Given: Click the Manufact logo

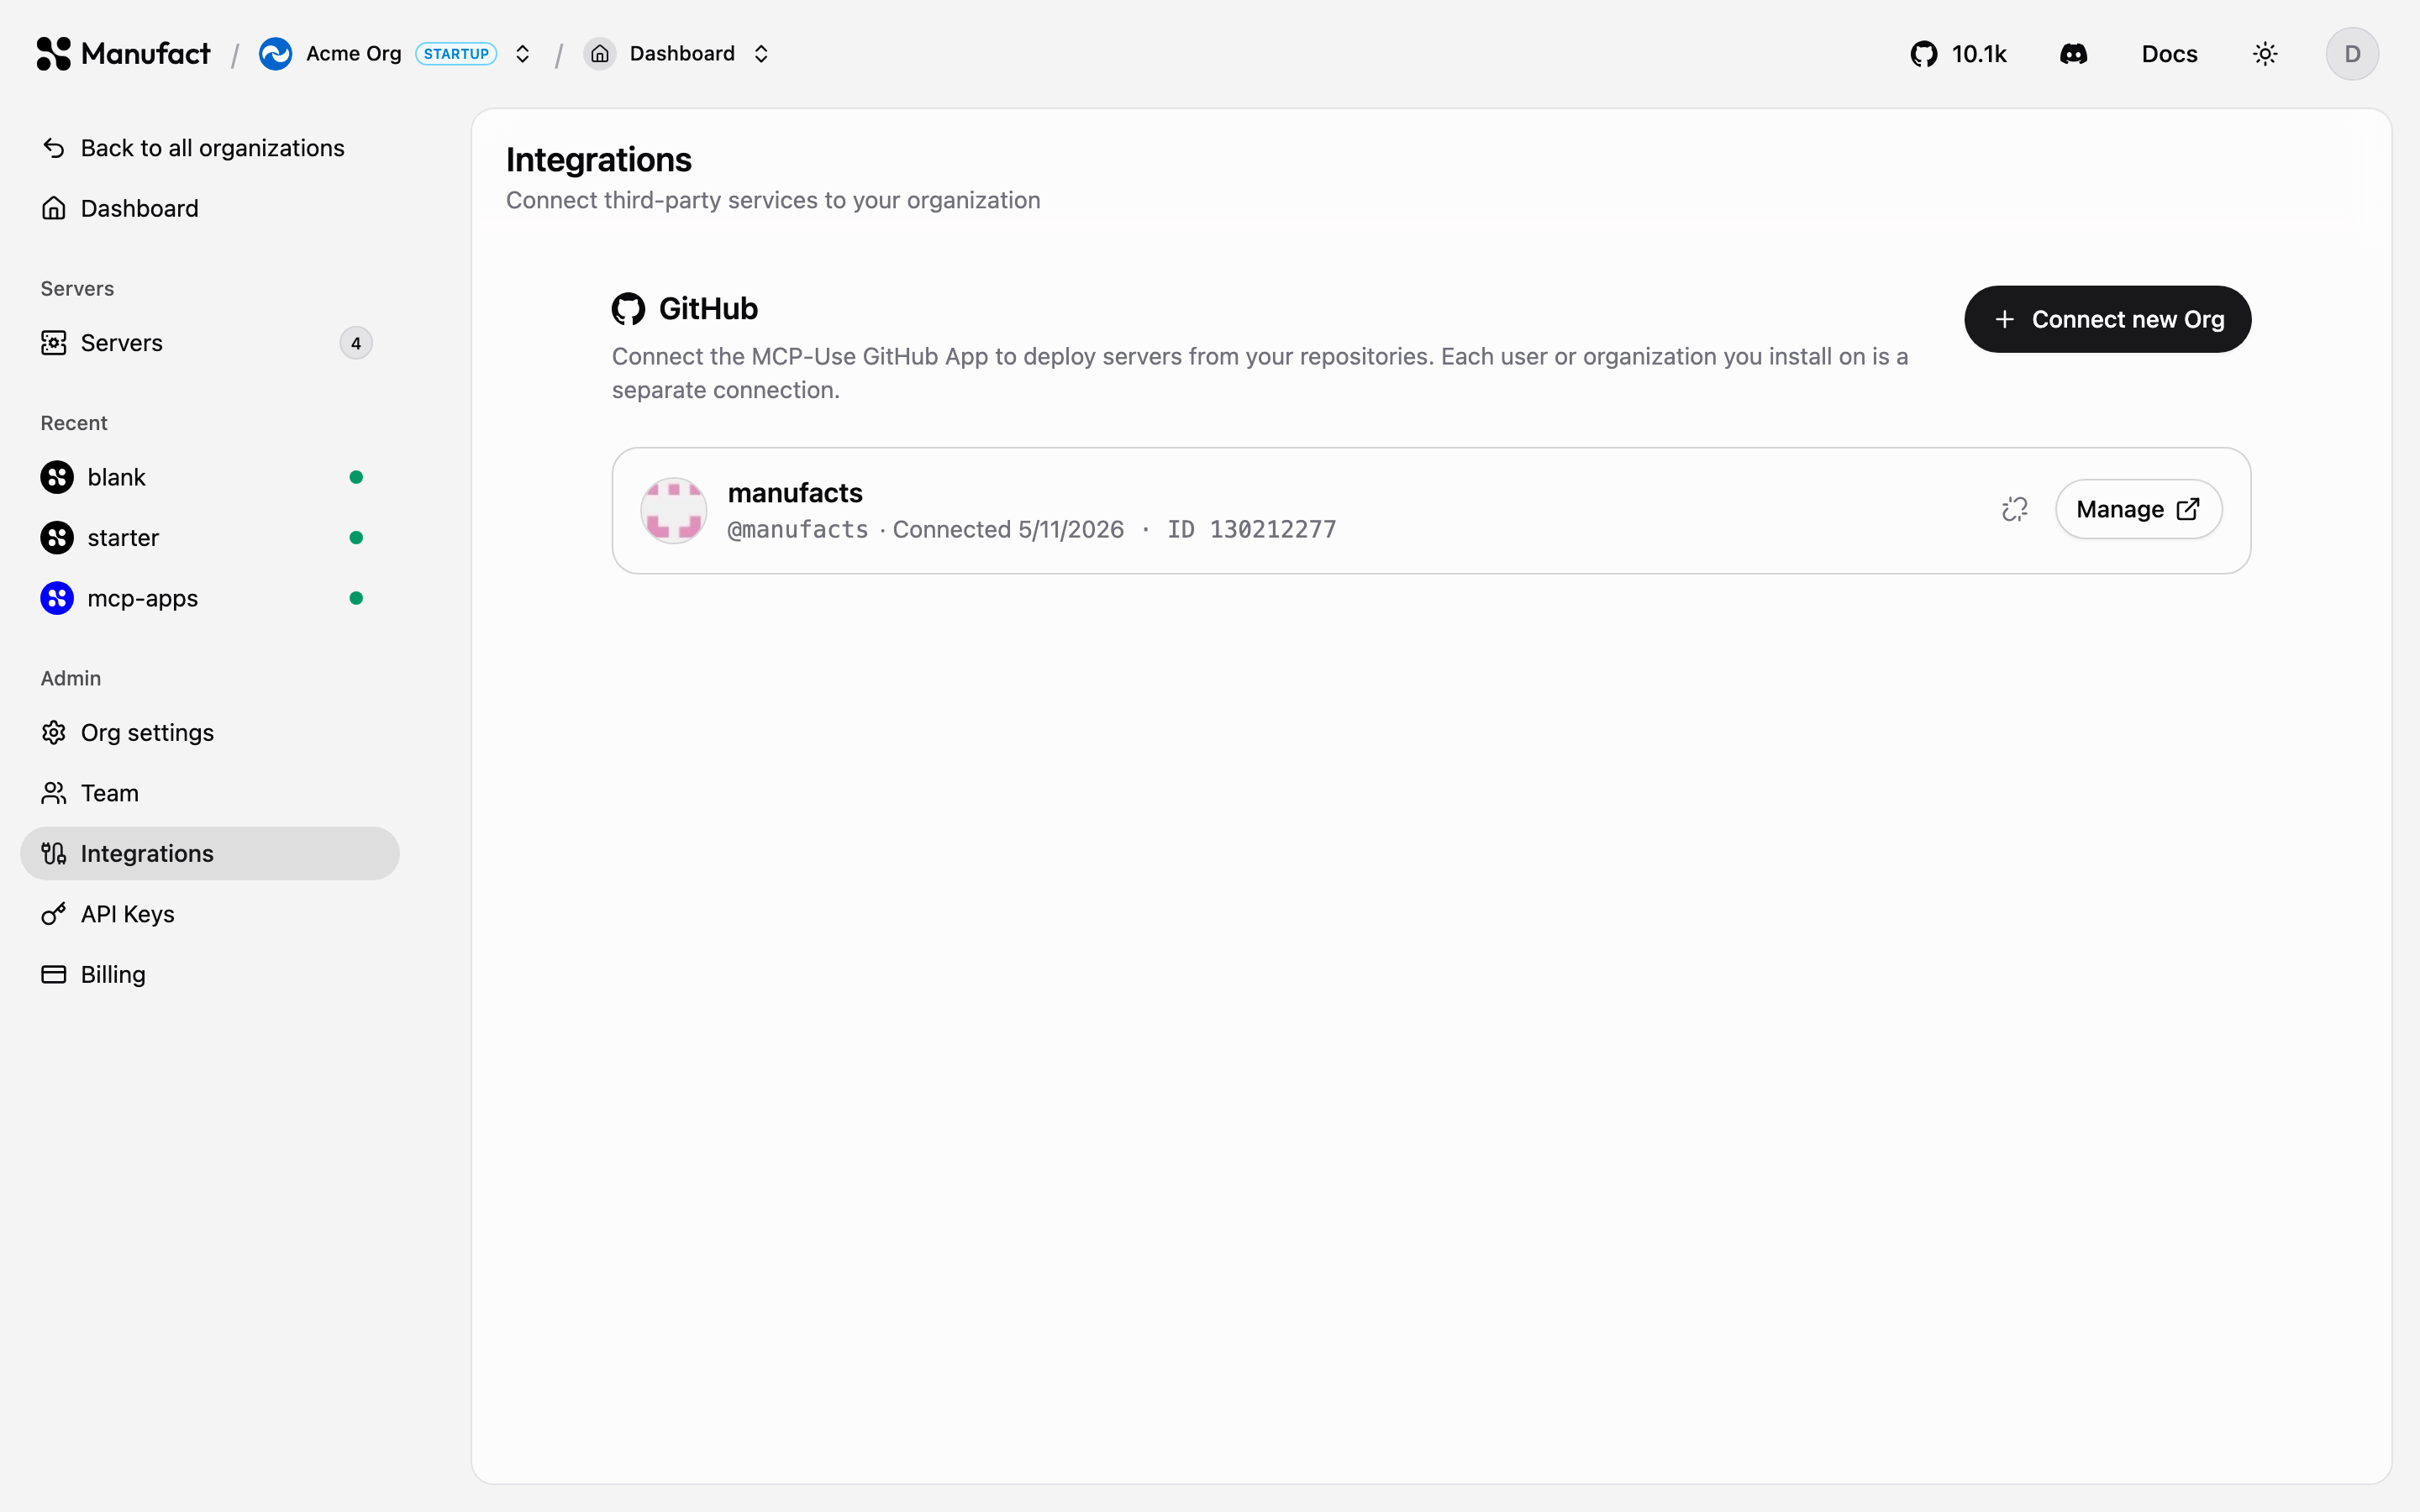Looking at the screenshot, I should point(123,54).
